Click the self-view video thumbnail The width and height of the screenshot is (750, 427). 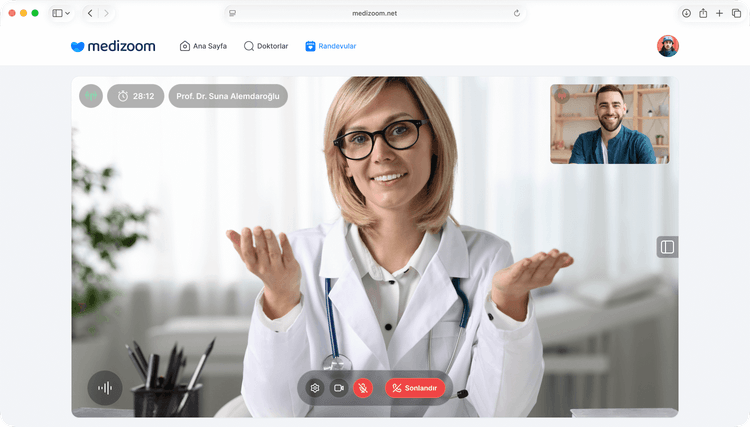[609, 124]
